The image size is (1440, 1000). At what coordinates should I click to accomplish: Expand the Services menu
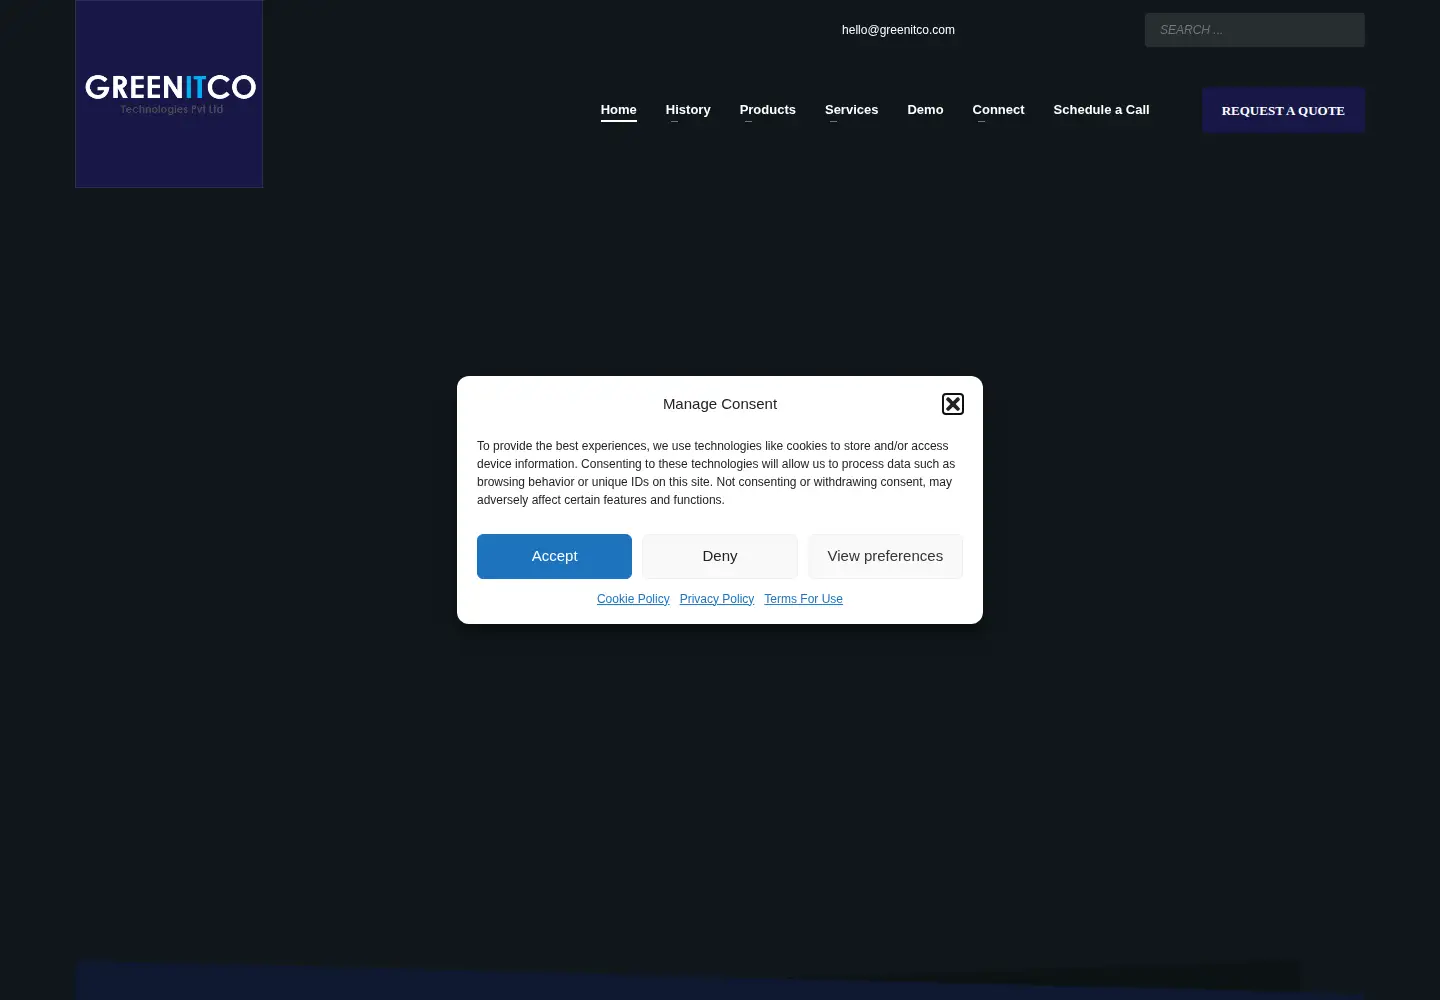852,110
